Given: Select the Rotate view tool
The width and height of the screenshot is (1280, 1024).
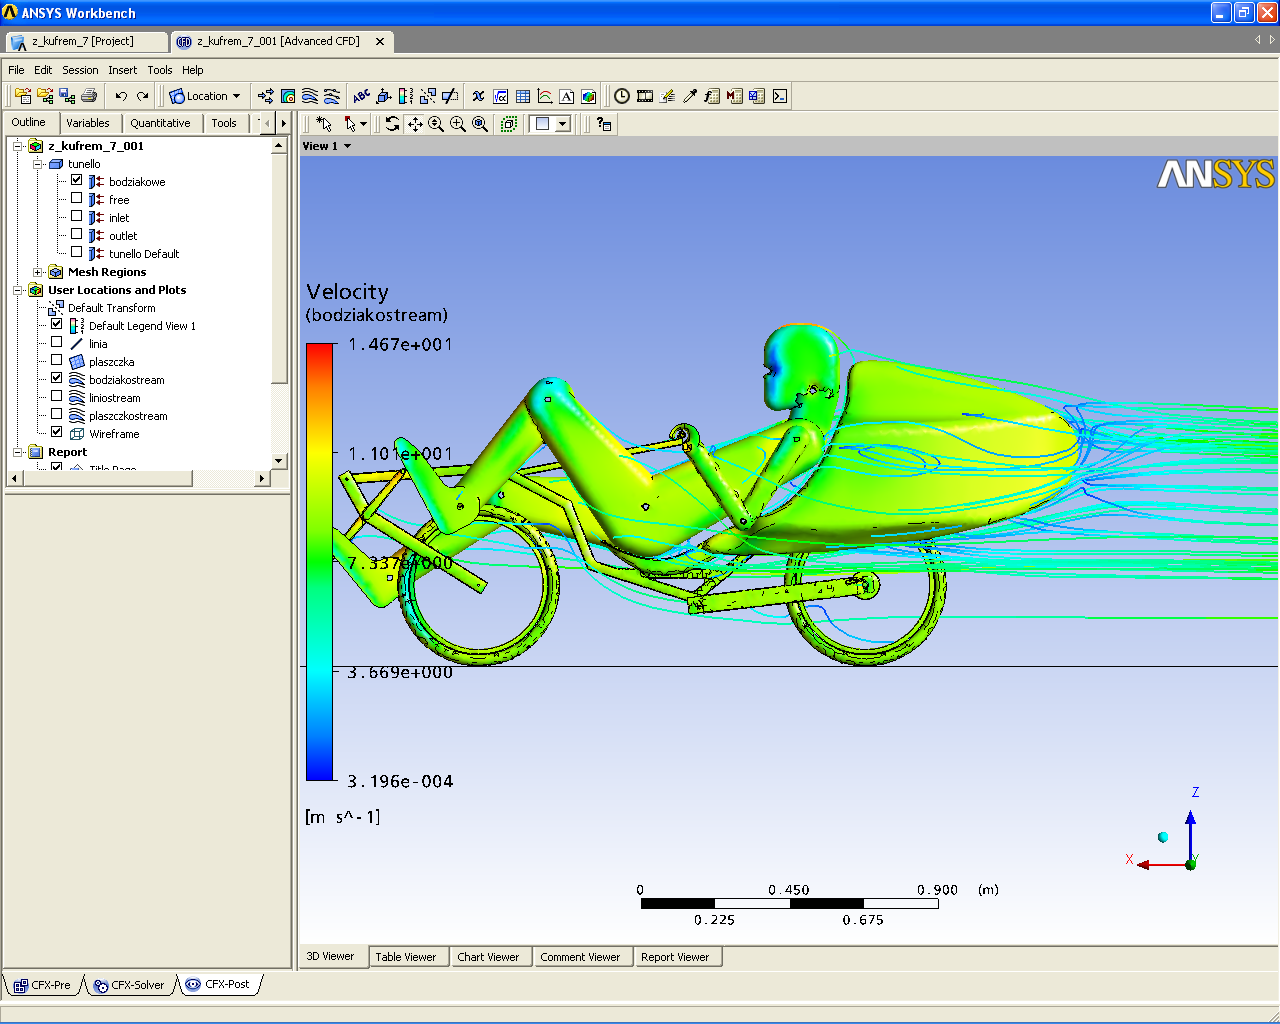Looking at the screenshot, I should point(392,124).
